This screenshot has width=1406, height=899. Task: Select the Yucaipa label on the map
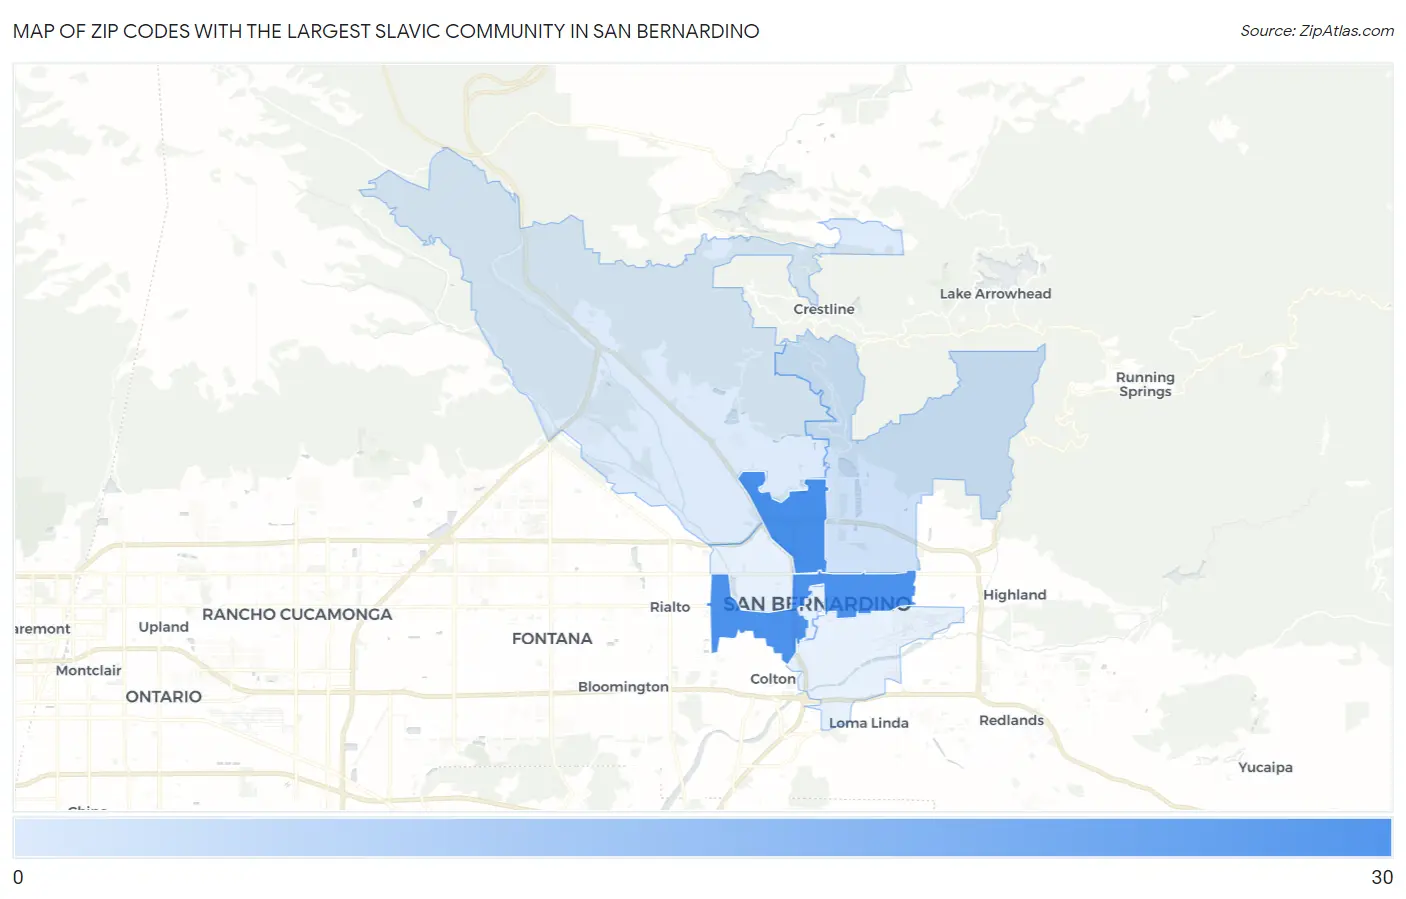1265,768
